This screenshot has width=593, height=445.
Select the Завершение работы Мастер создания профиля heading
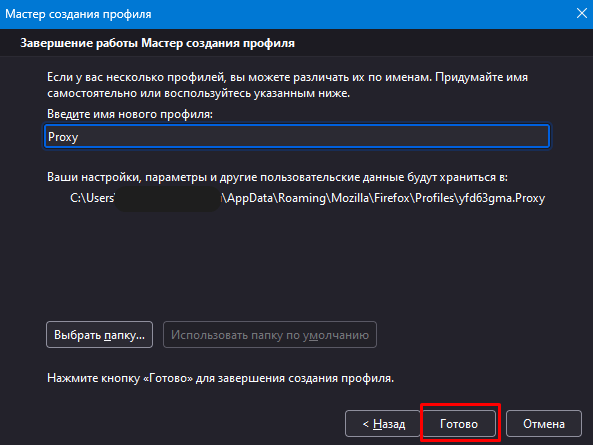pyautogui.click(x=157, y=43)
